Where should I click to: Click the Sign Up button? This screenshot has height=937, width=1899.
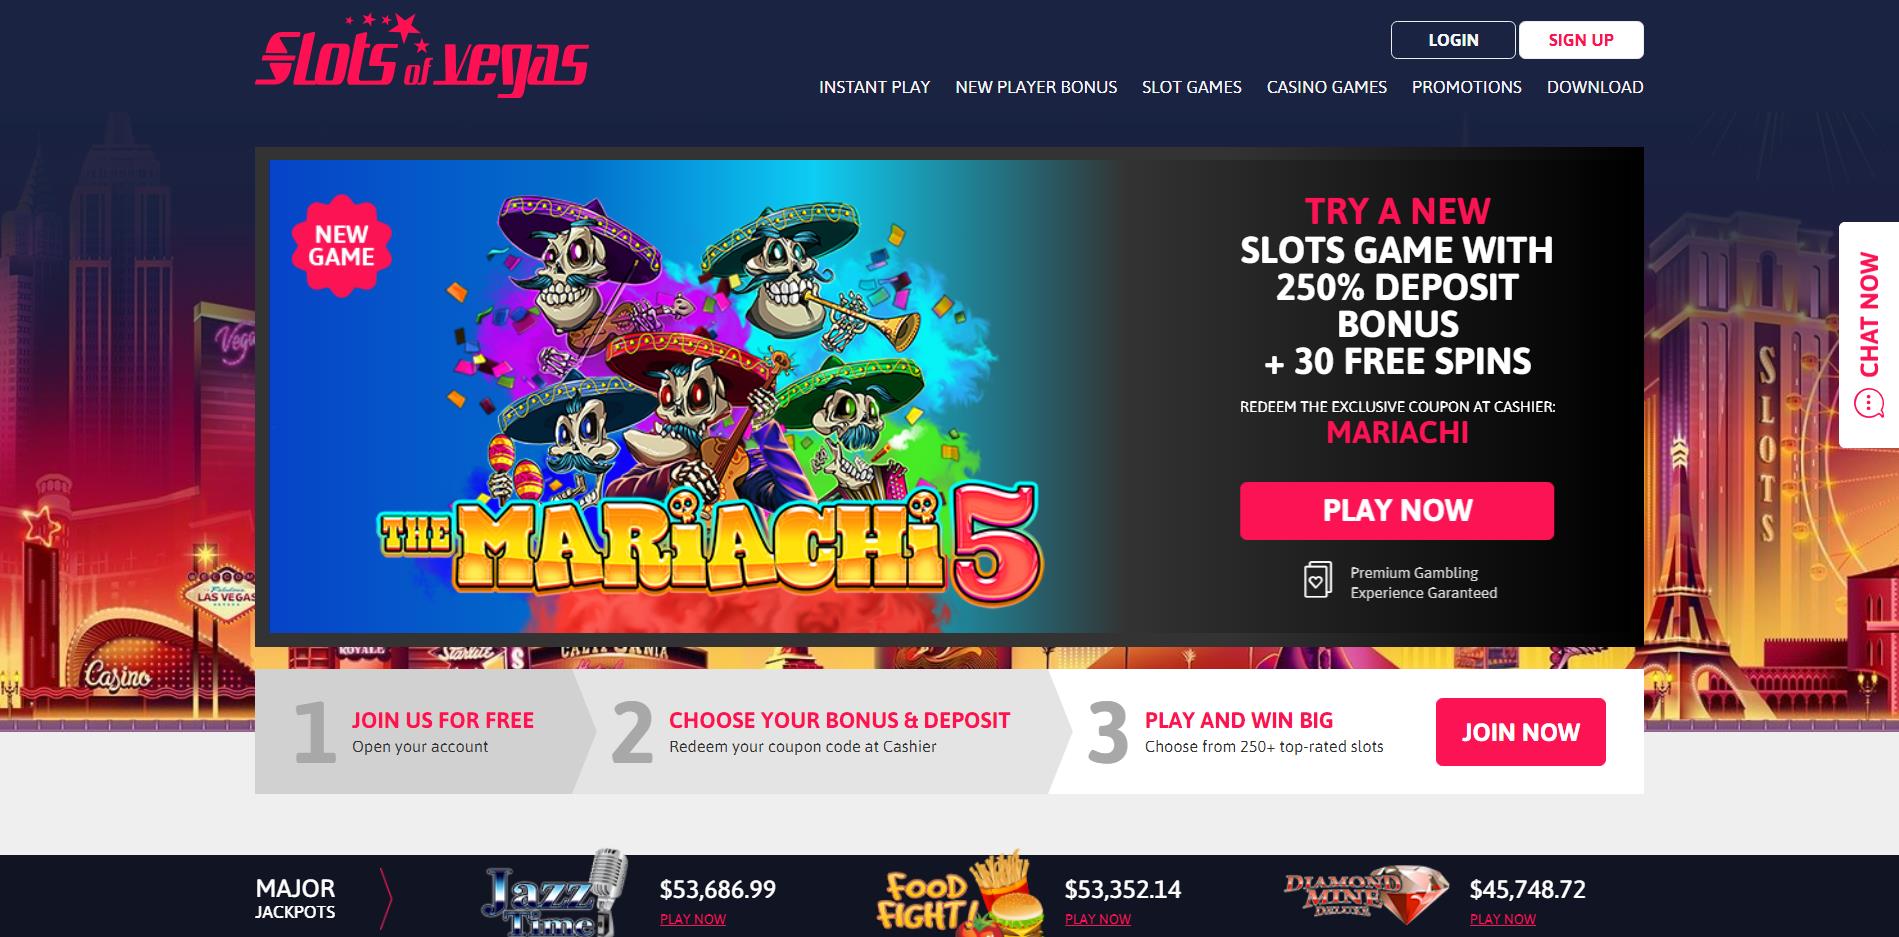pyautogui.click(x=1581, y=40)
